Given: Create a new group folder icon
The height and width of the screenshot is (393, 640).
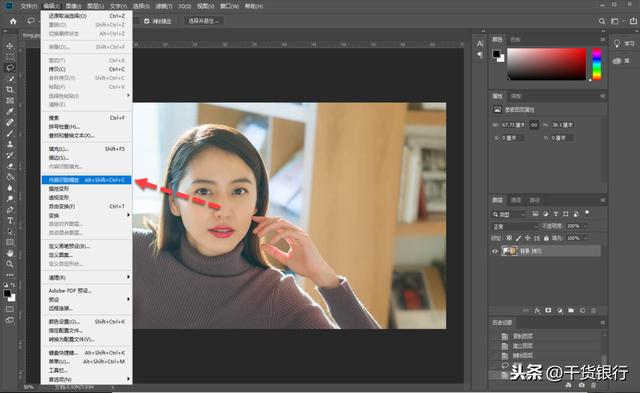Looking at the screenshot, I should click(571, 311).
